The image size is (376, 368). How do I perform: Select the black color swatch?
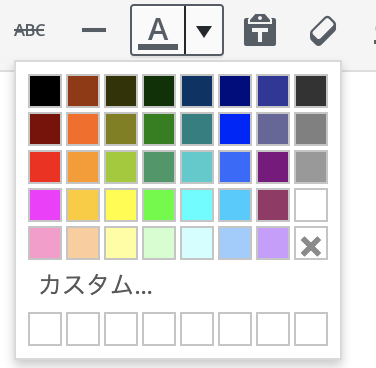click(x=45, y=91)
